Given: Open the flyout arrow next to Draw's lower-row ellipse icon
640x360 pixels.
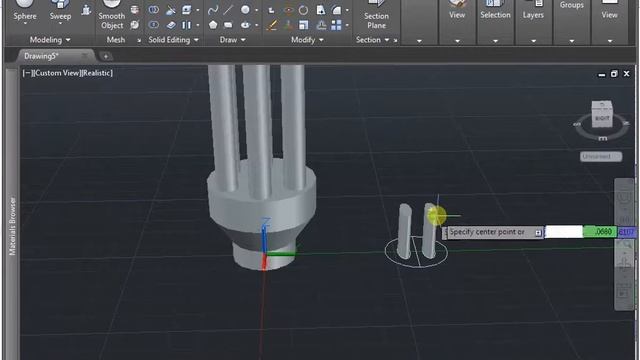Looking at the screenshot, I should click(256, 25).
